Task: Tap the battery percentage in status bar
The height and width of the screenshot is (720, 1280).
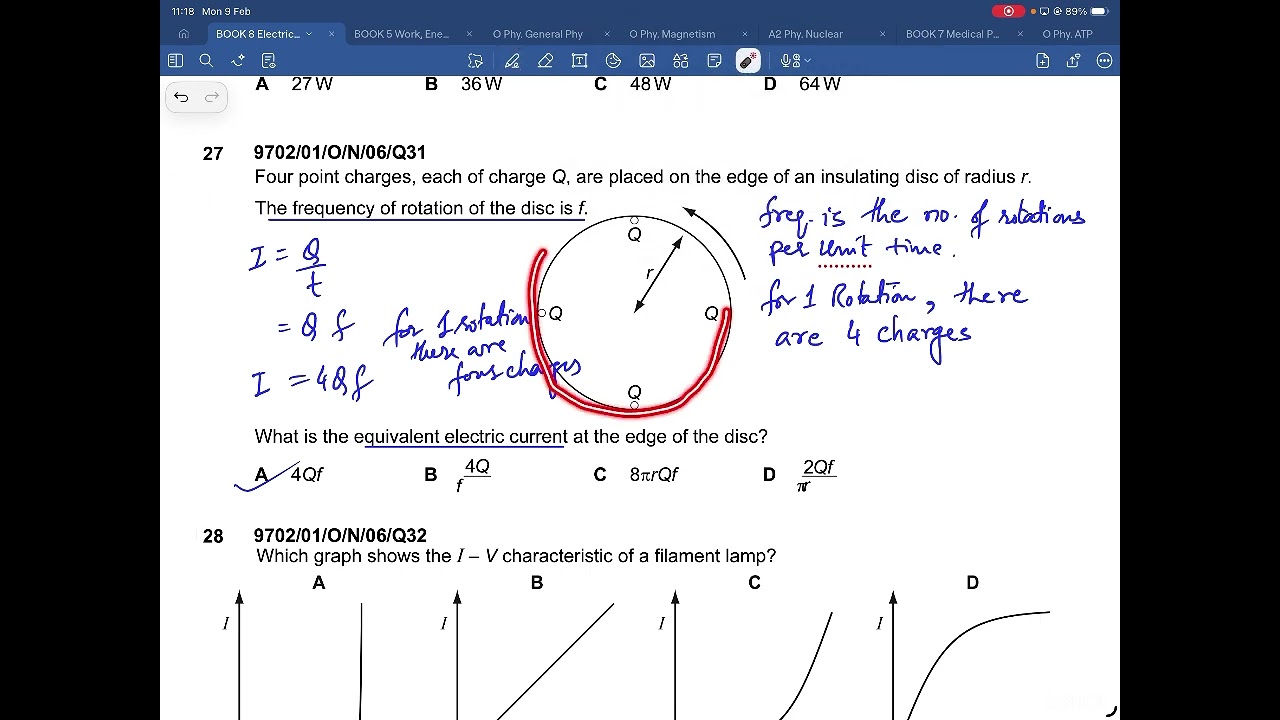Action: pyautogui.click(x=1076, y=11)
